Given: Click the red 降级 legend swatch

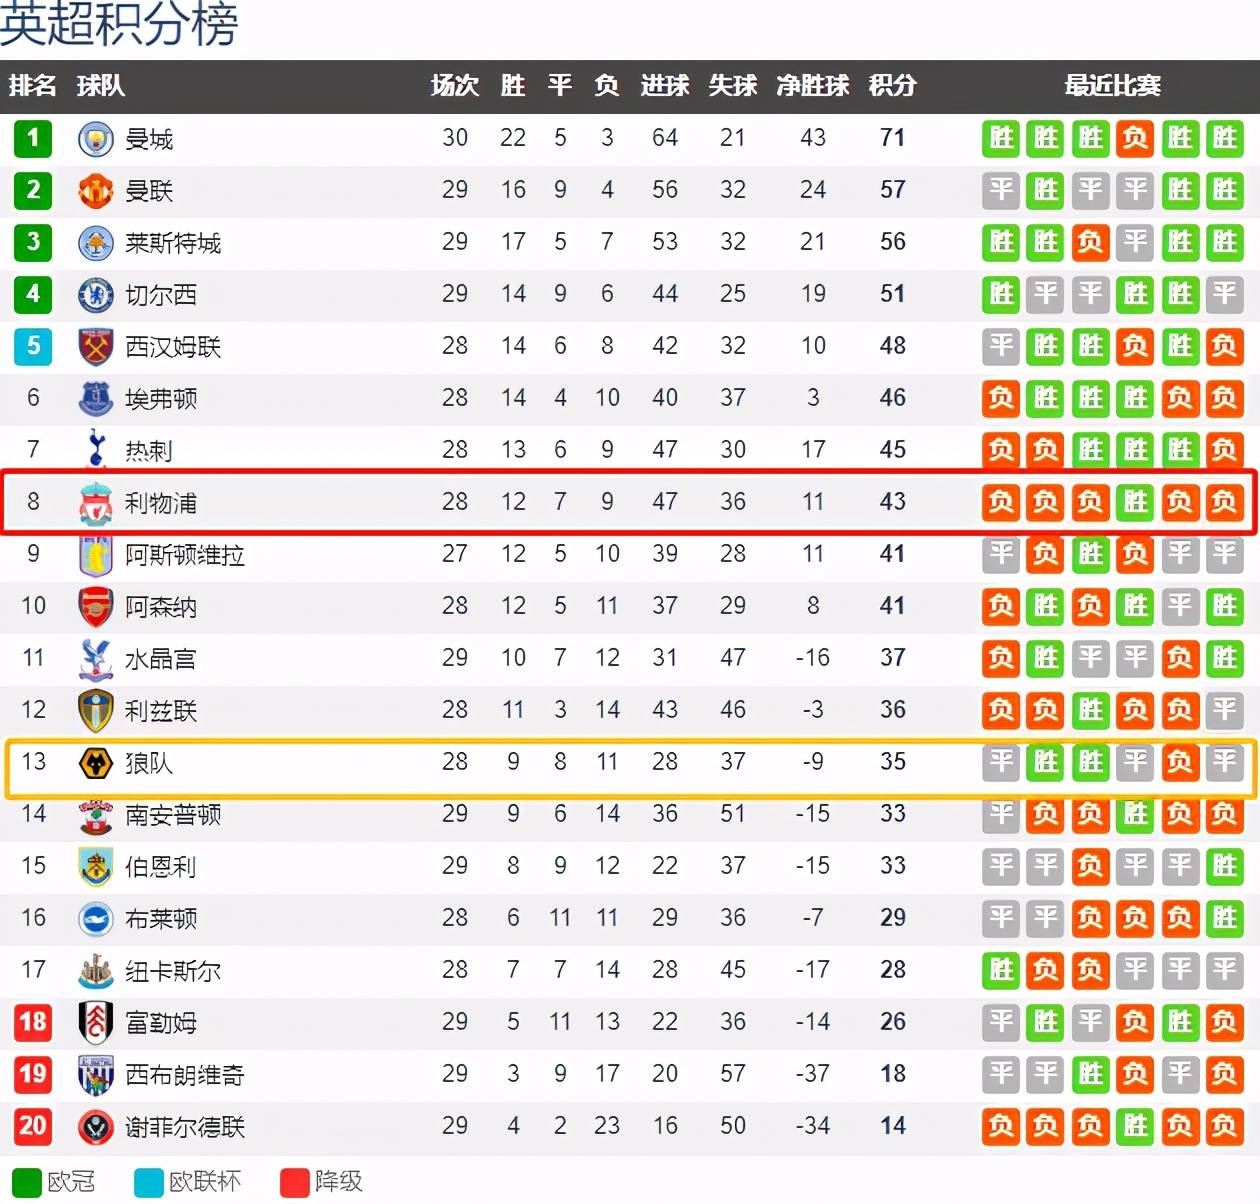Looking at the screenshot, I should click(x=295, y=1182).
